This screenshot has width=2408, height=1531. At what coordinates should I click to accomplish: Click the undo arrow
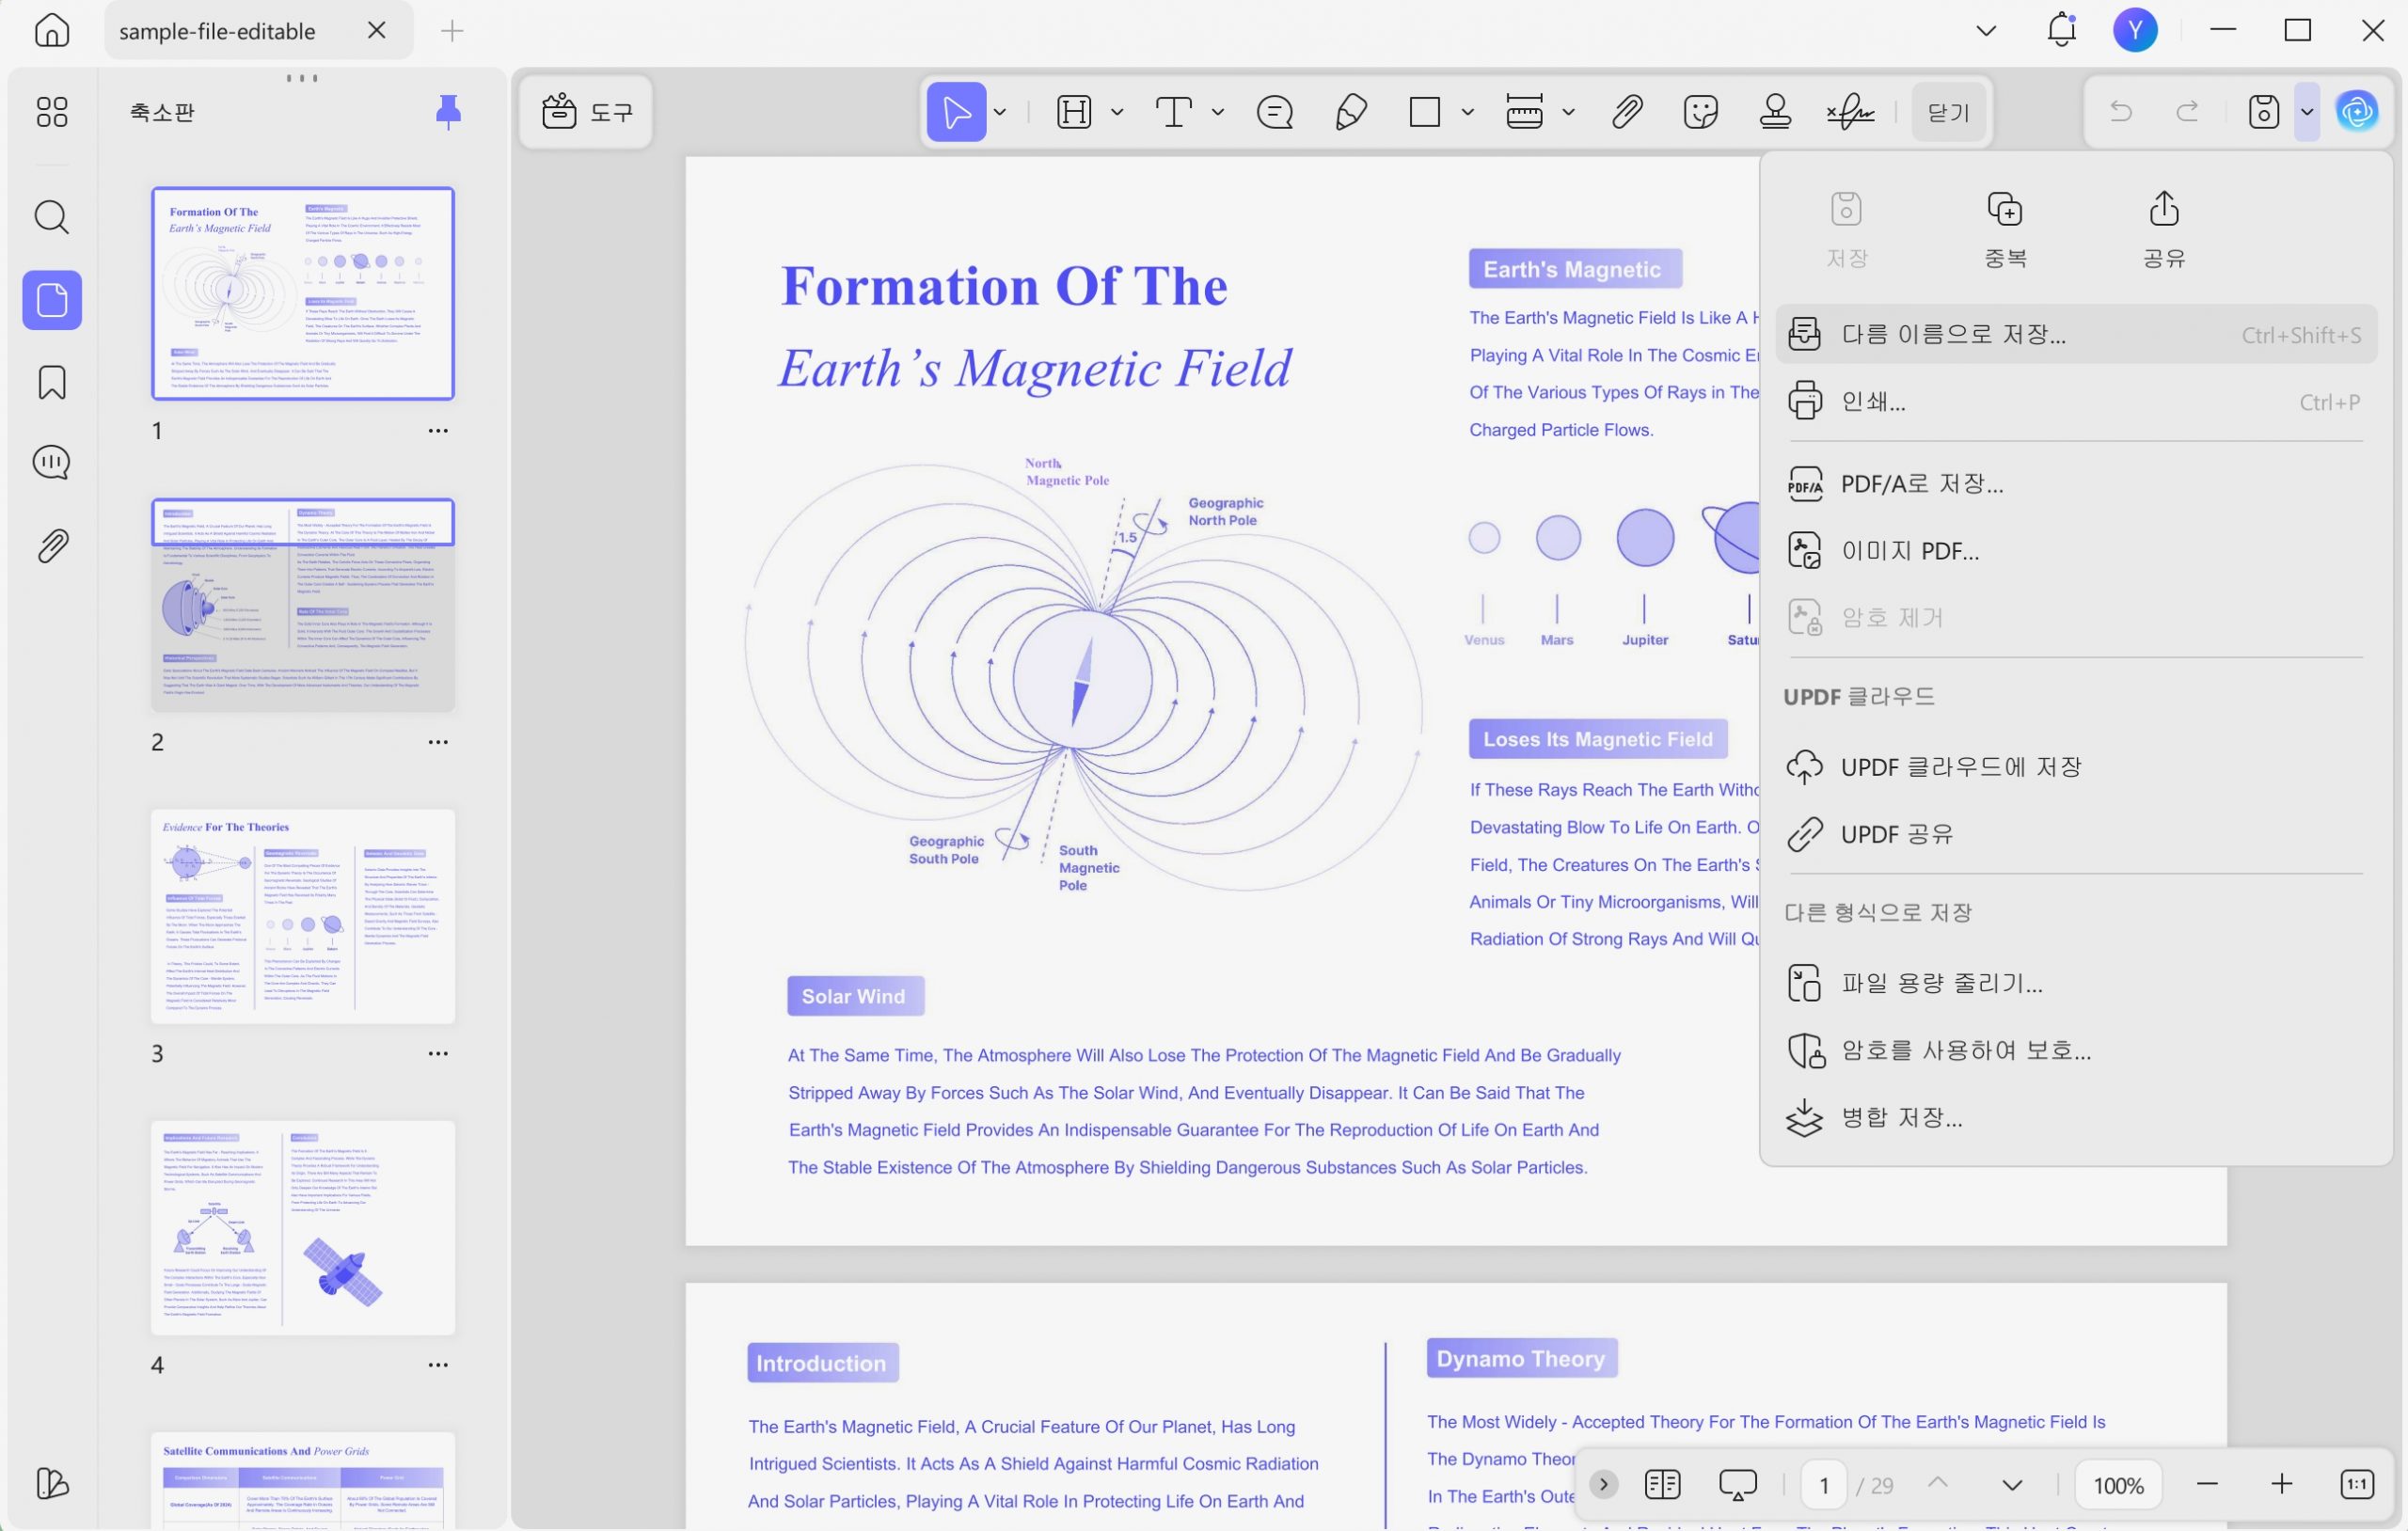tap(2120, 111)
